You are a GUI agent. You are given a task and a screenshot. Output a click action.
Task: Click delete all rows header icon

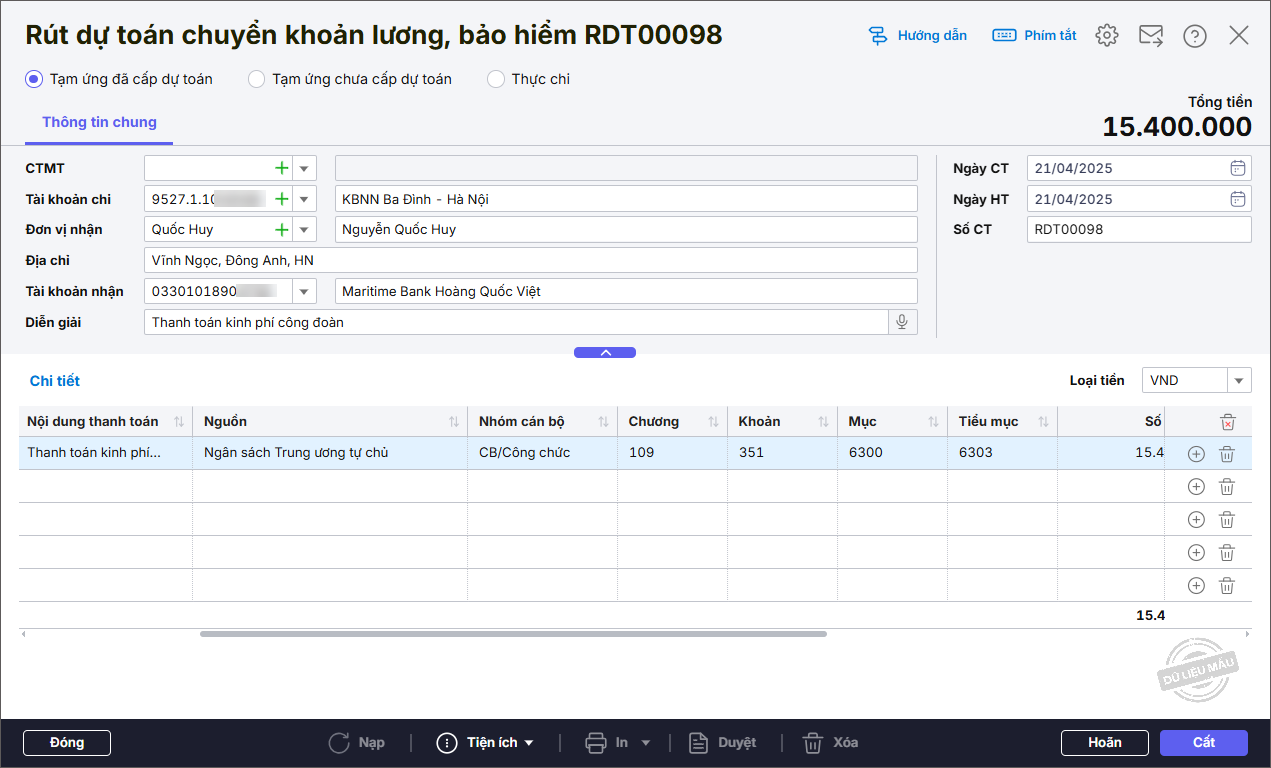1227,422
